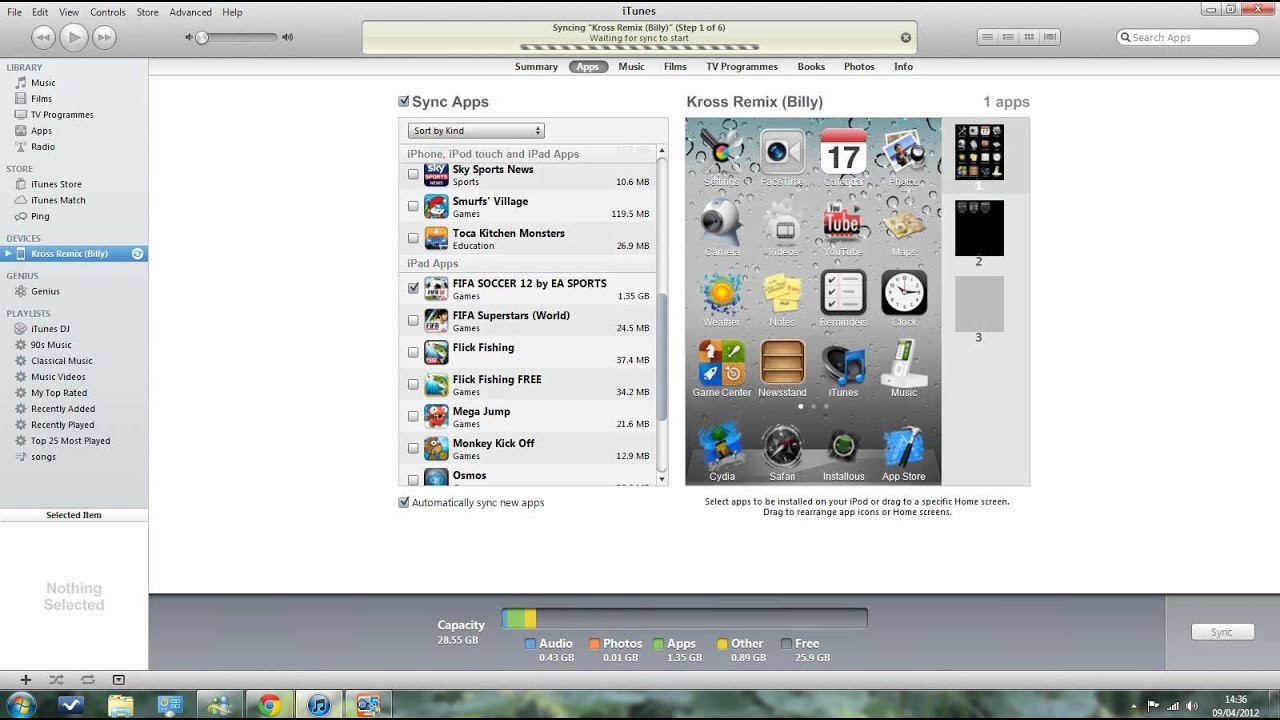Select Cydia icon in the dock
Screen dimensions: 1280x720
(x=721, y=452)
